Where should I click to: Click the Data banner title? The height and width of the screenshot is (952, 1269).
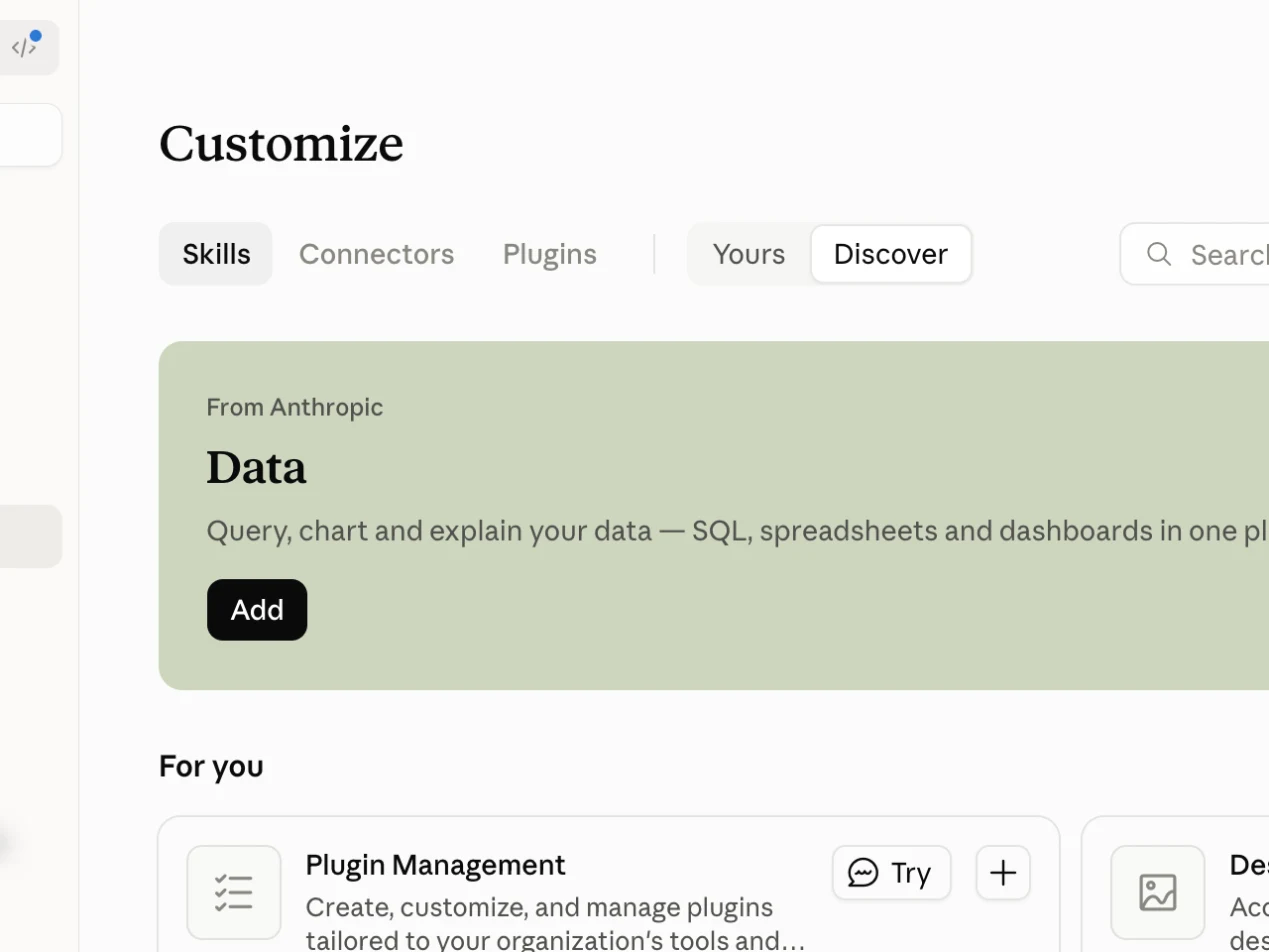click(x=256, y=467)
